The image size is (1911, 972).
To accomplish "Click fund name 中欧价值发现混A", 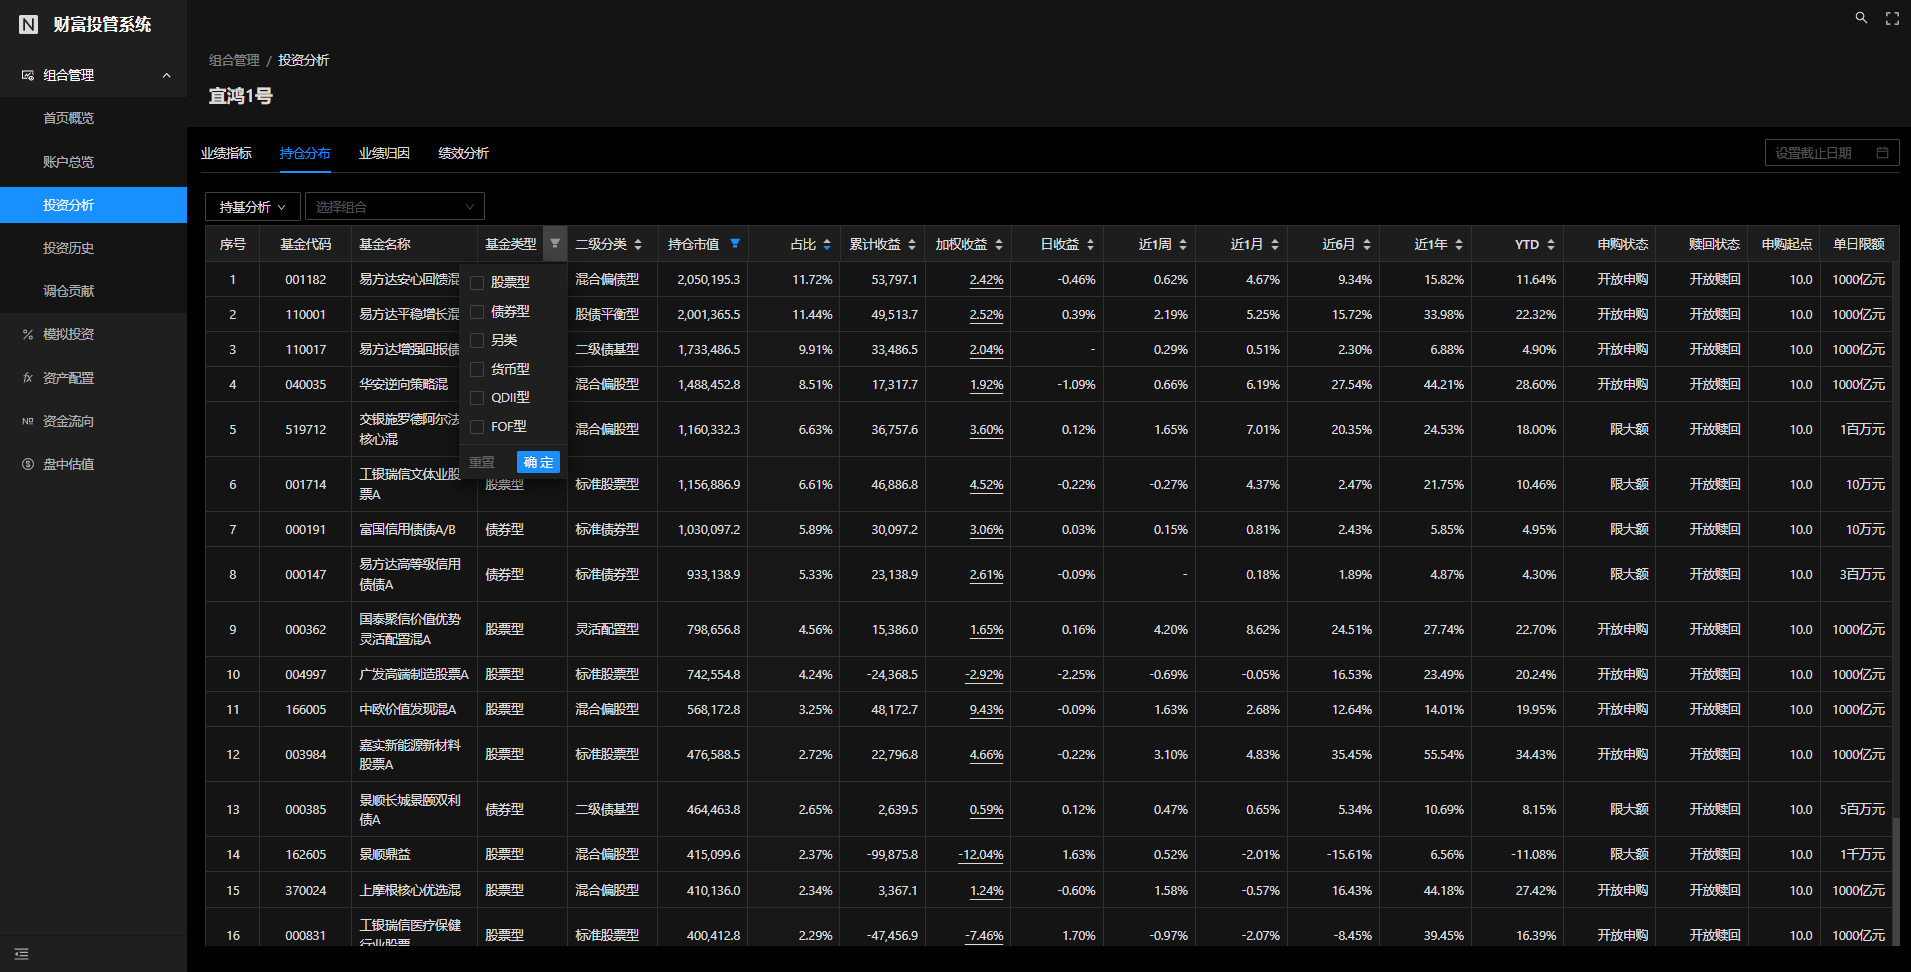I will click(x=408, y=710).
